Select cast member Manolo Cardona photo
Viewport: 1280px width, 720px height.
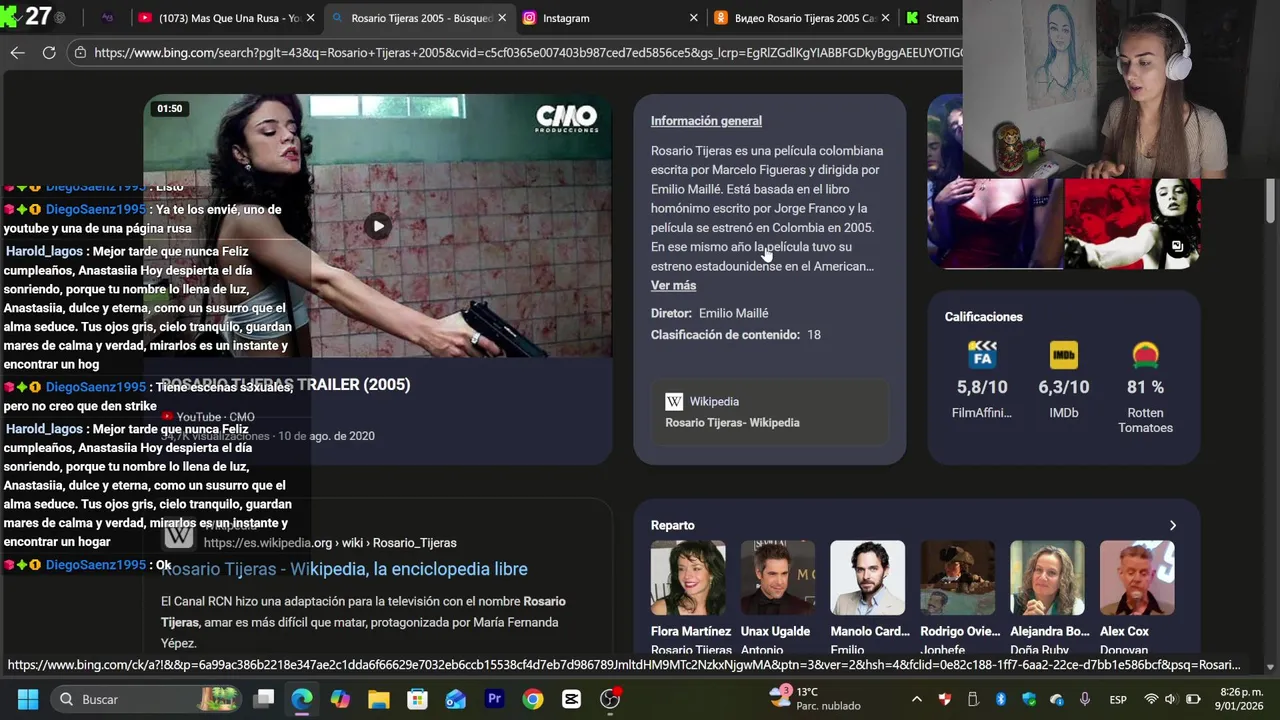tap(868, 578)
